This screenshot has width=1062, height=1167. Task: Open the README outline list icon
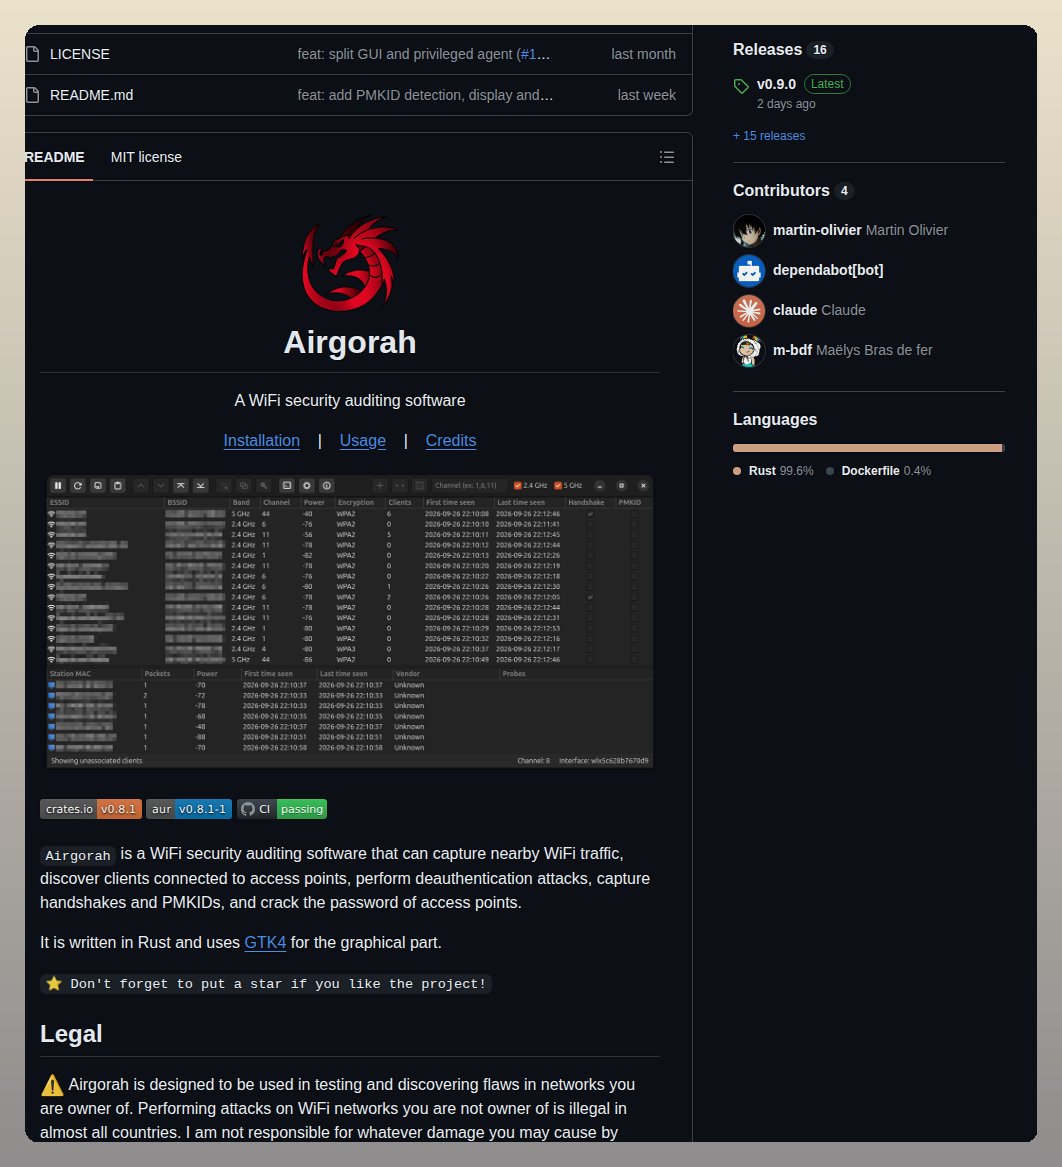coord(667,157)
